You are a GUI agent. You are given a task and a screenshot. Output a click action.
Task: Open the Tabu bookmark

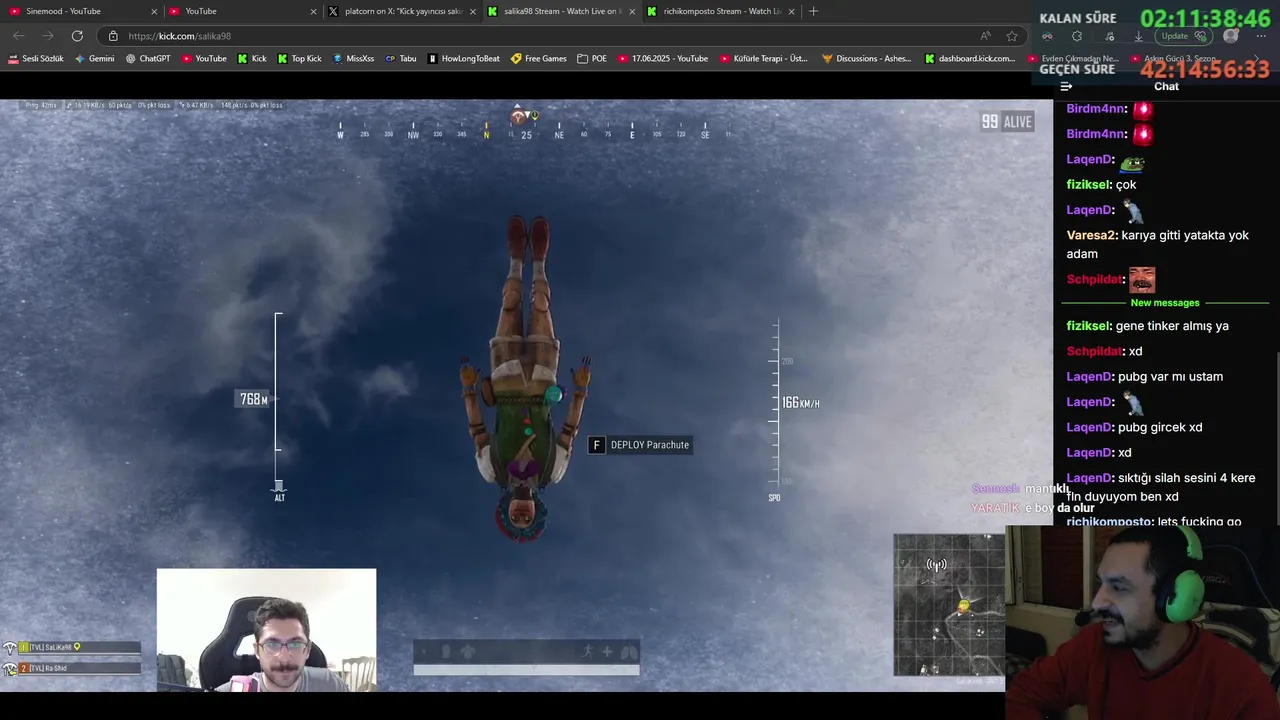pyautogui.click(x=401, y=59)
